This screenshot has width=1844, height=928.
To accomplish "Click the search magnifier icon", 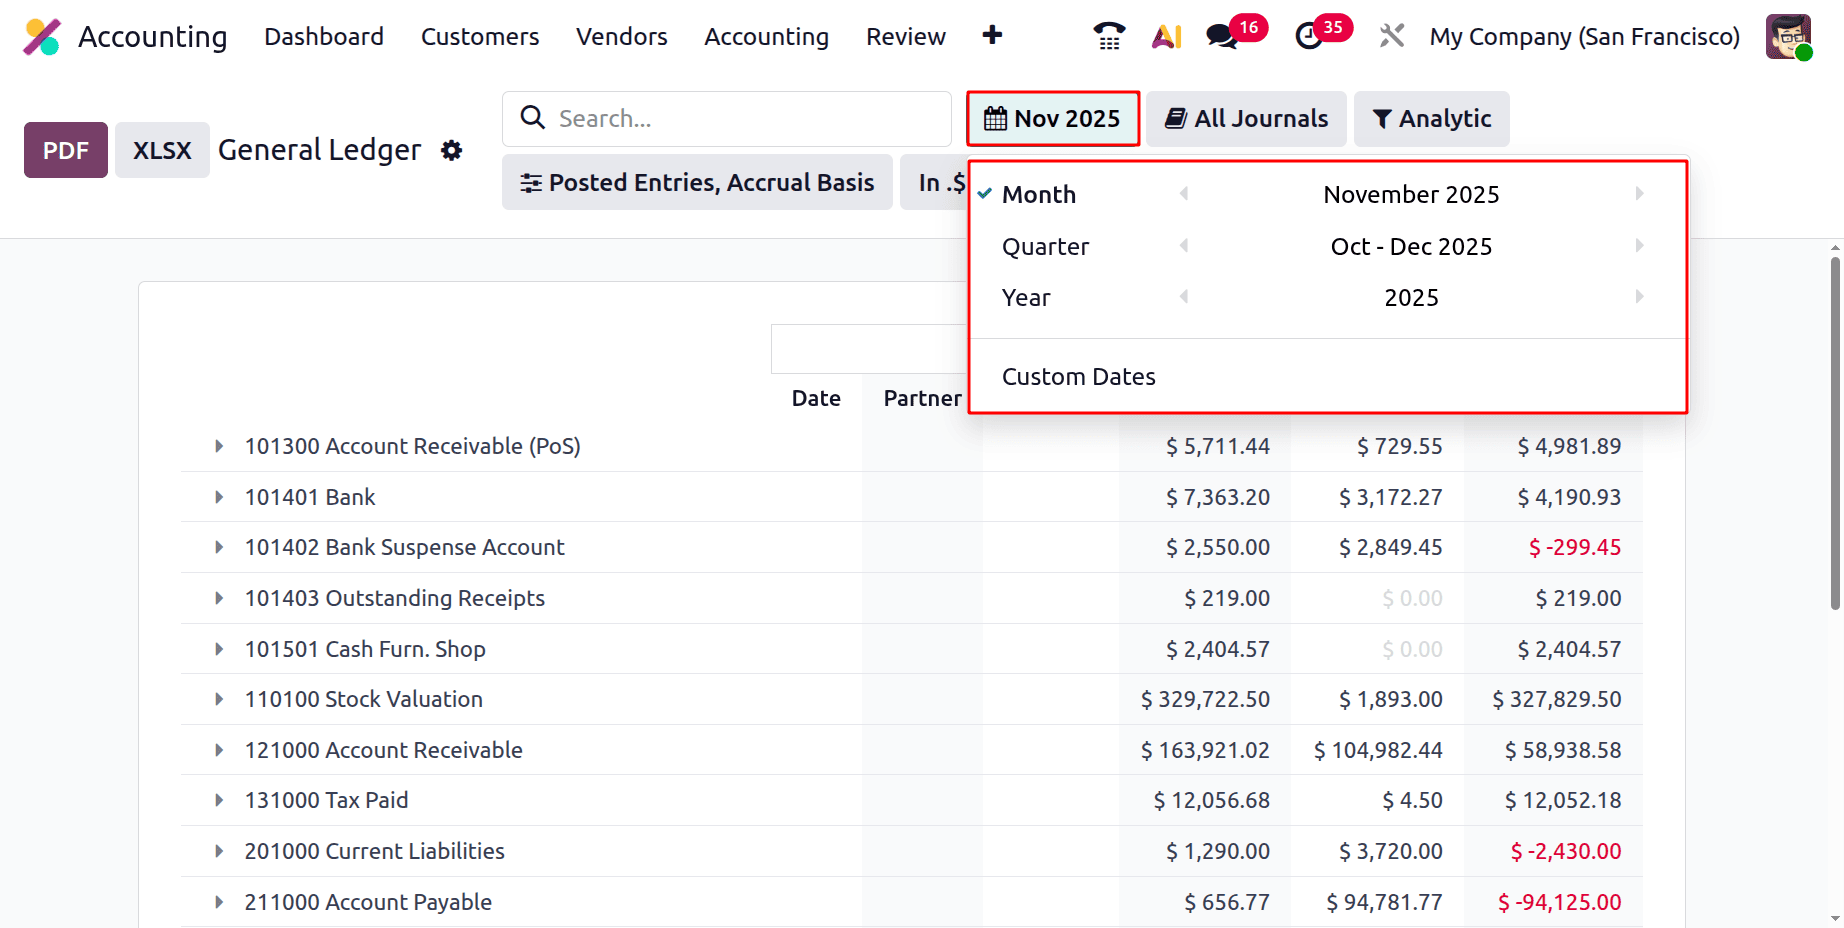I will point(533,118).
